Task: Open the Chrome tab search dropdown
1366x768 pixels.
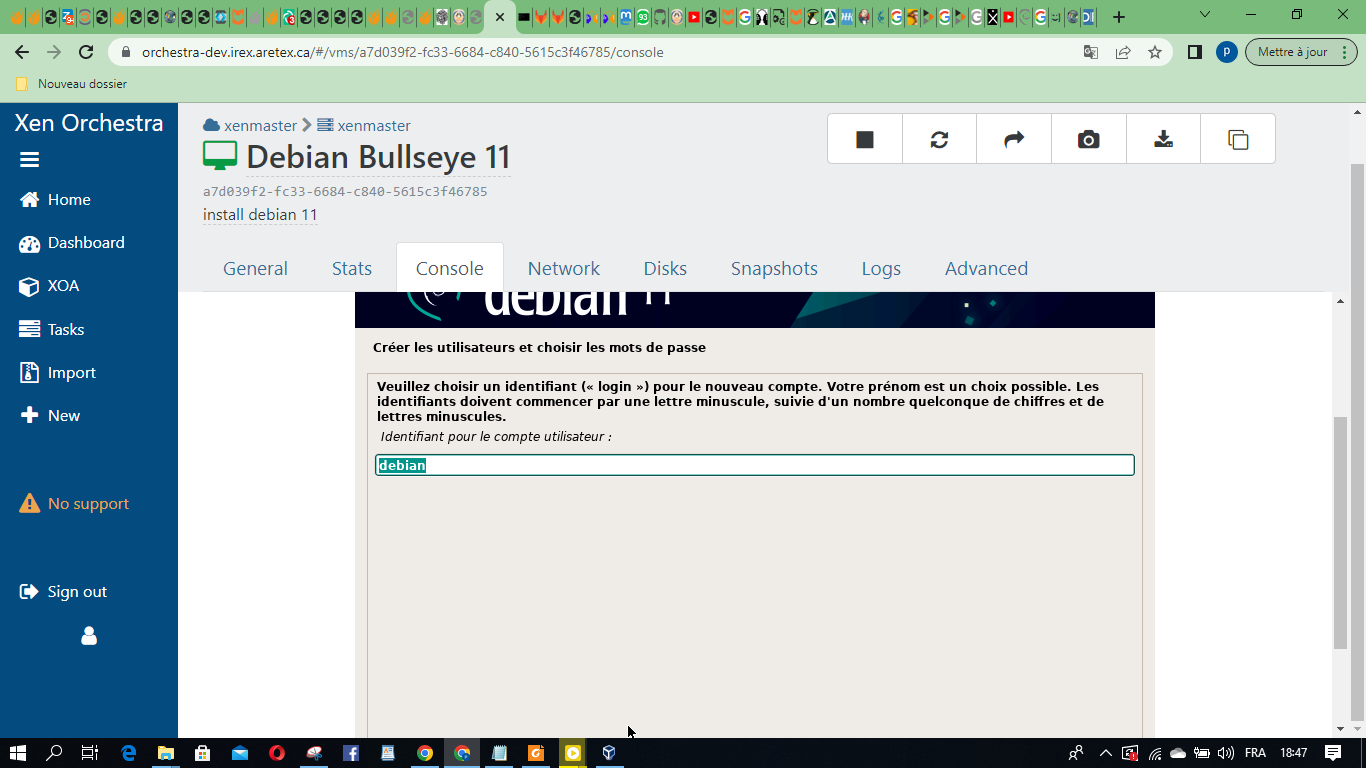Action: tap(1205, 15)
